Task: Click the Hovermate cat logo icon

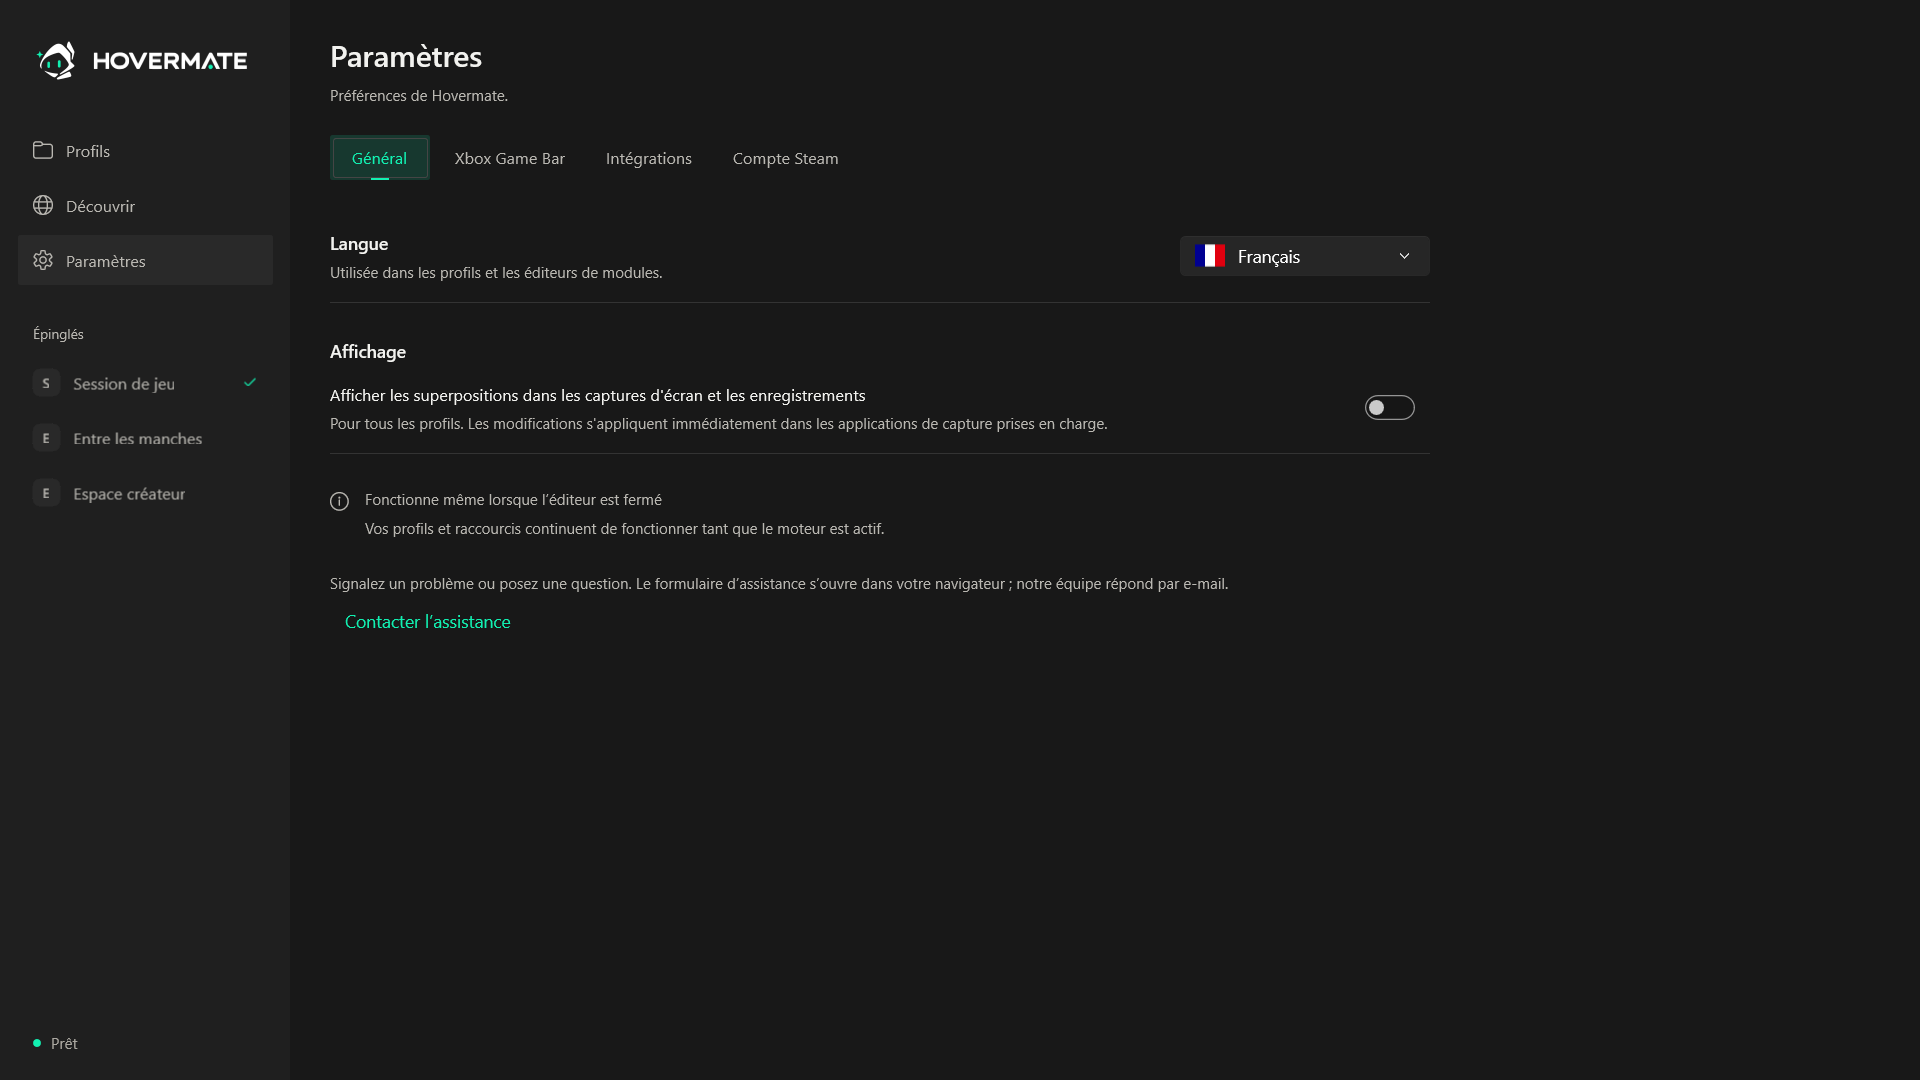Action: pos(56,60)
